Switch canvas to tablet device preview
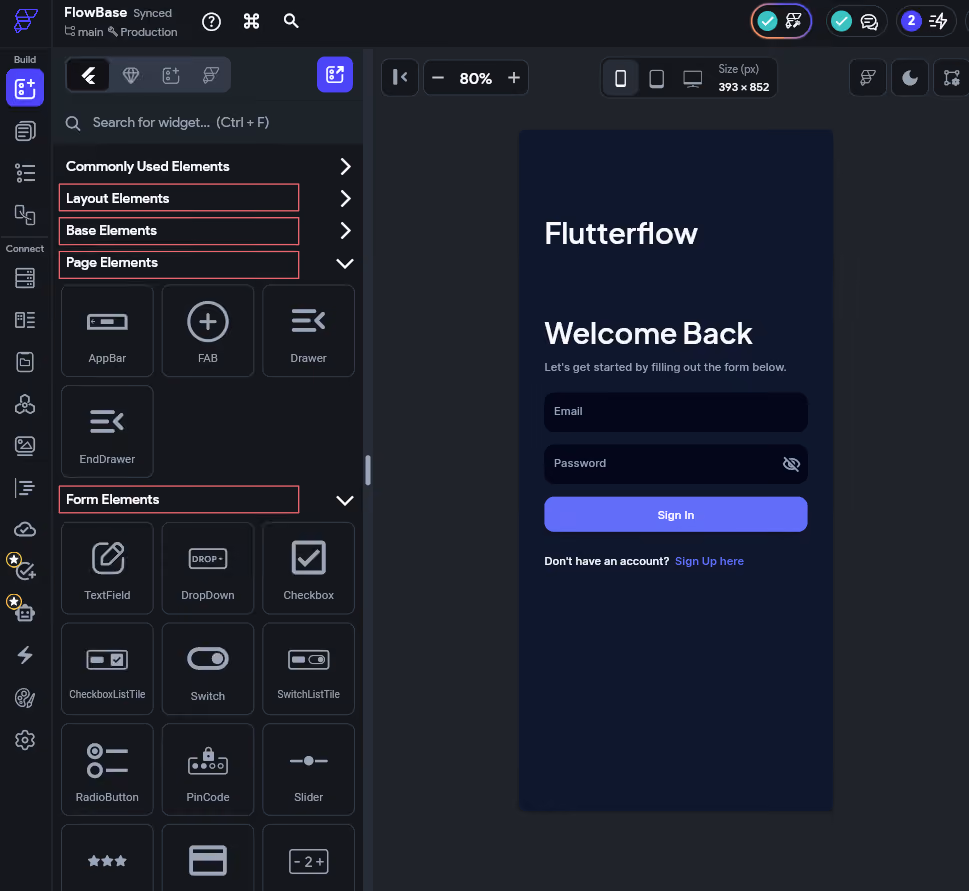 coord(656,78)
